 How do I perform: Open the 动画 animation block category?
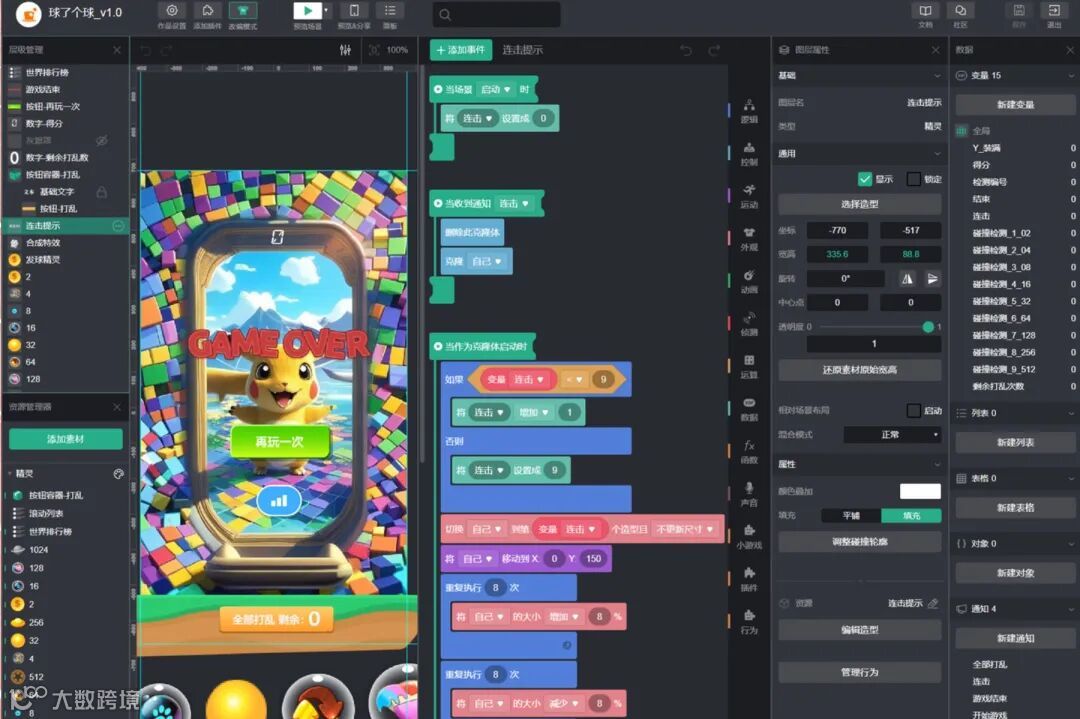[749, 281]
